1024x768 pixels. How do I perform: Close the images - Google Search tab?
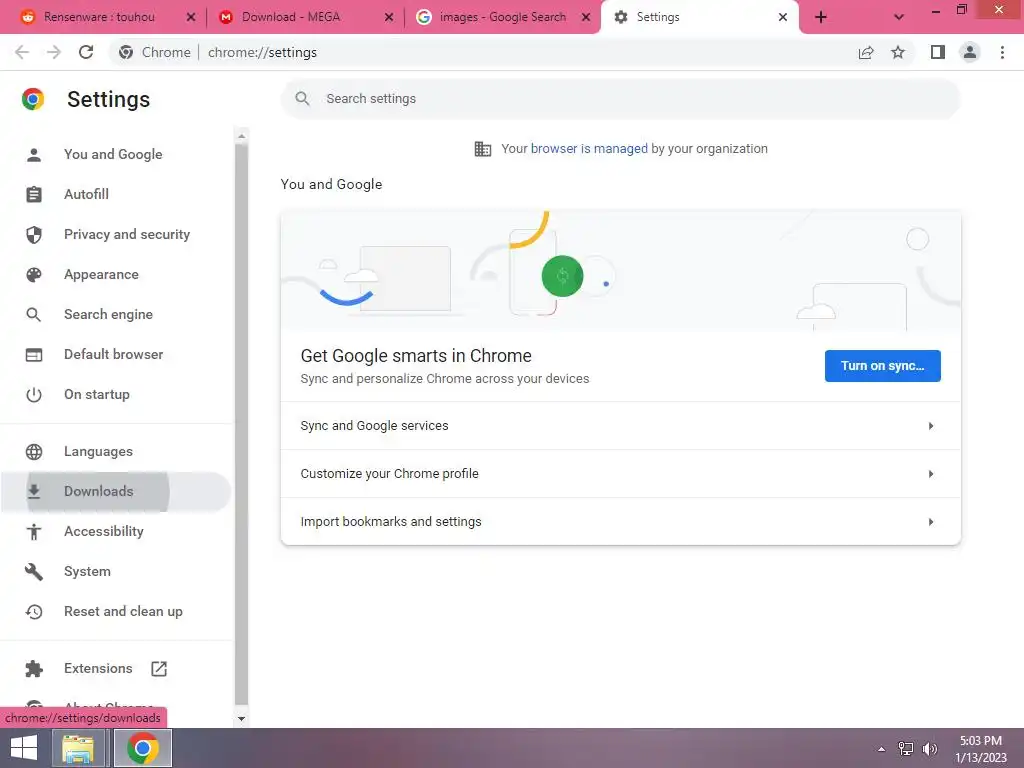click(x=586, y=17)
